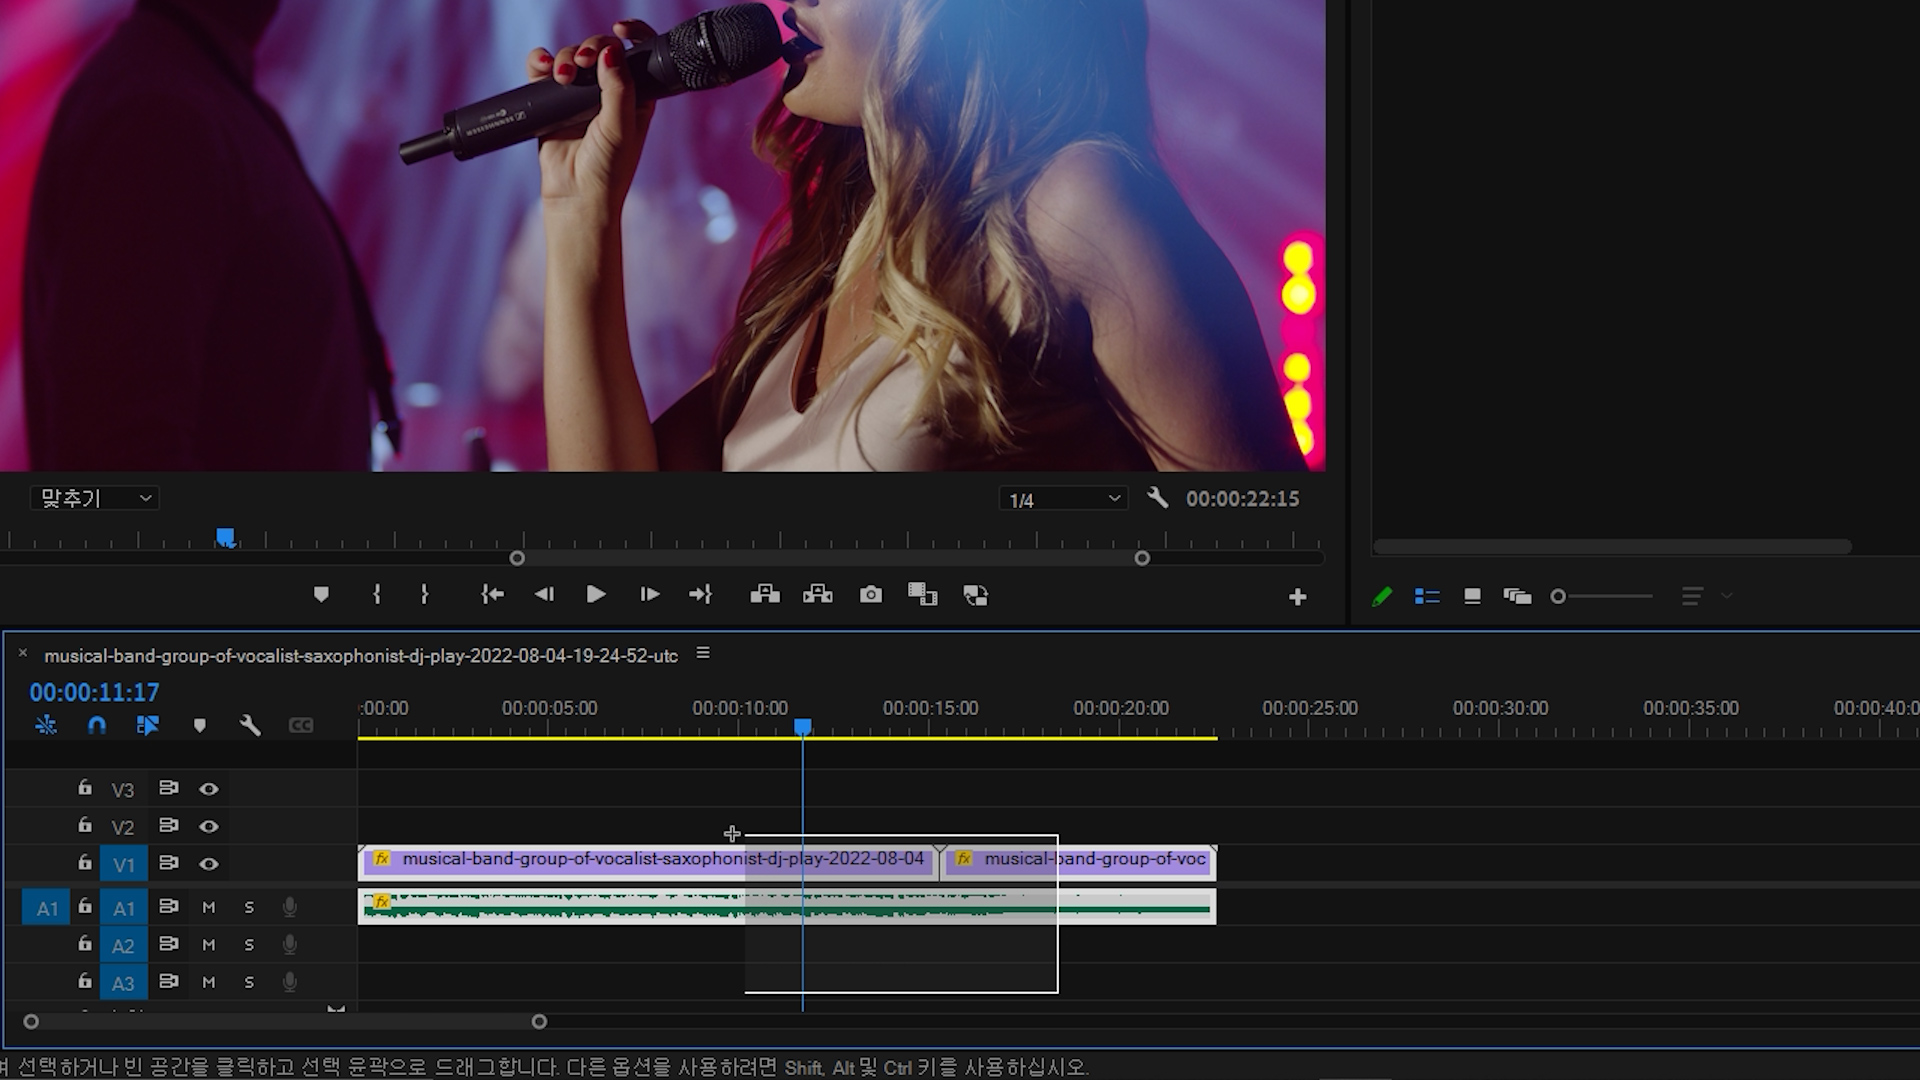Open the playback resolution dropdown showing 1/4
The width and height of the screenshot is (1920, 1080).
point(1063,499)
